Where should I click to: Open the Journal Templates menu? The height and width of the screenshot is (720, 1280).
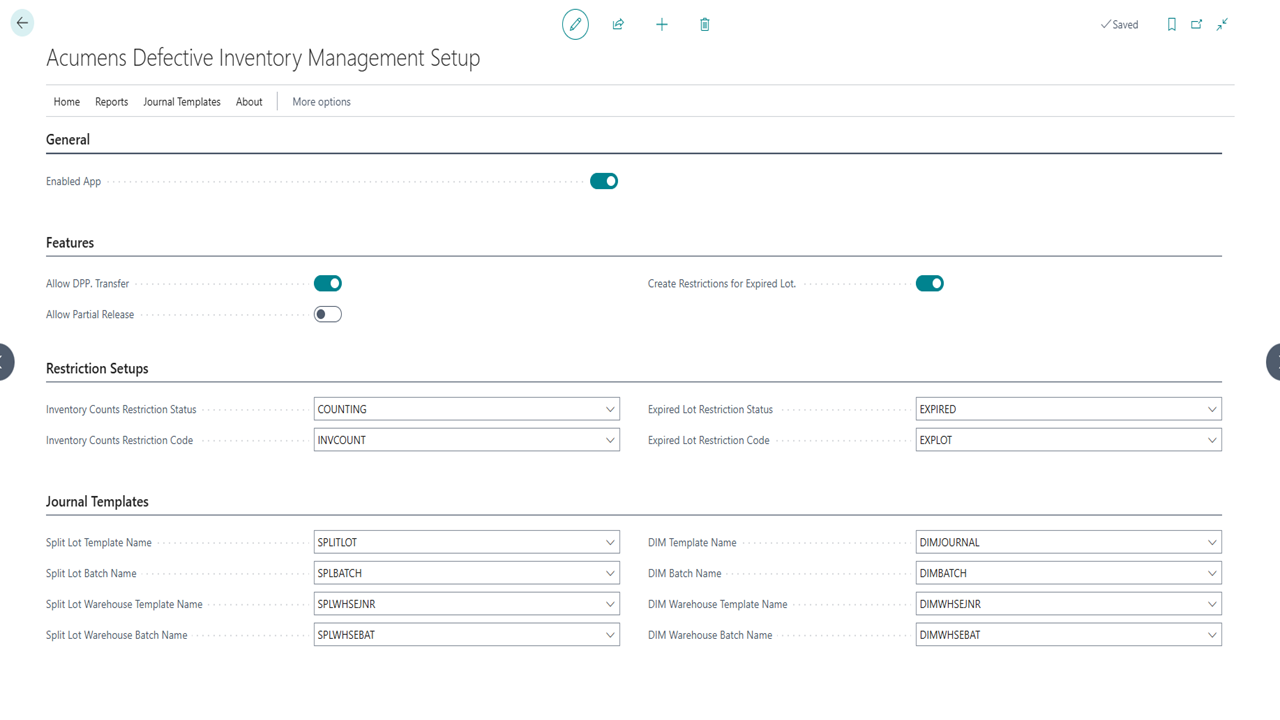(182, 102)
